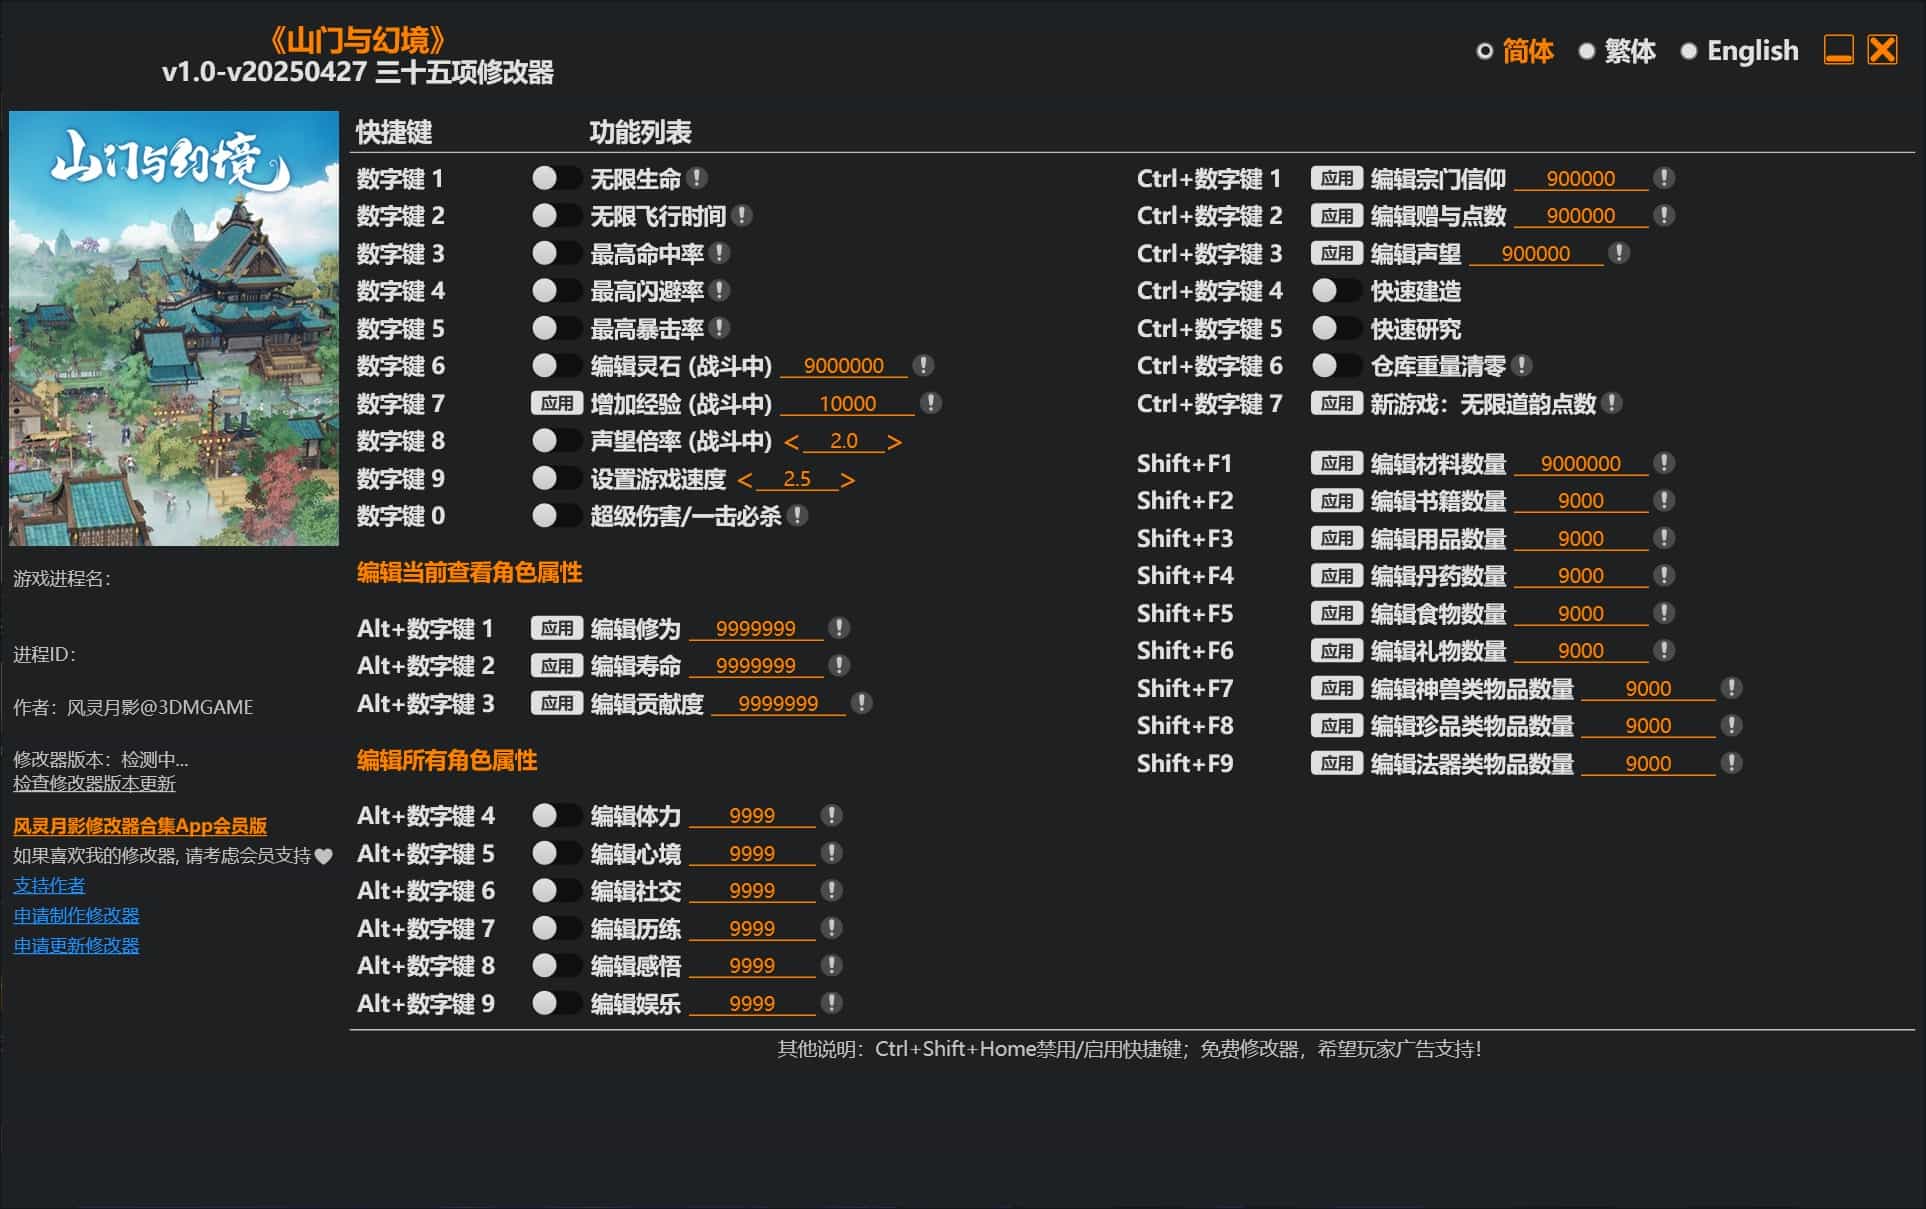This screenshot has width=1926, height=1209.
Task: Click info icon next to 超级伤害/一击必杀
Action: tap(797, 516)
